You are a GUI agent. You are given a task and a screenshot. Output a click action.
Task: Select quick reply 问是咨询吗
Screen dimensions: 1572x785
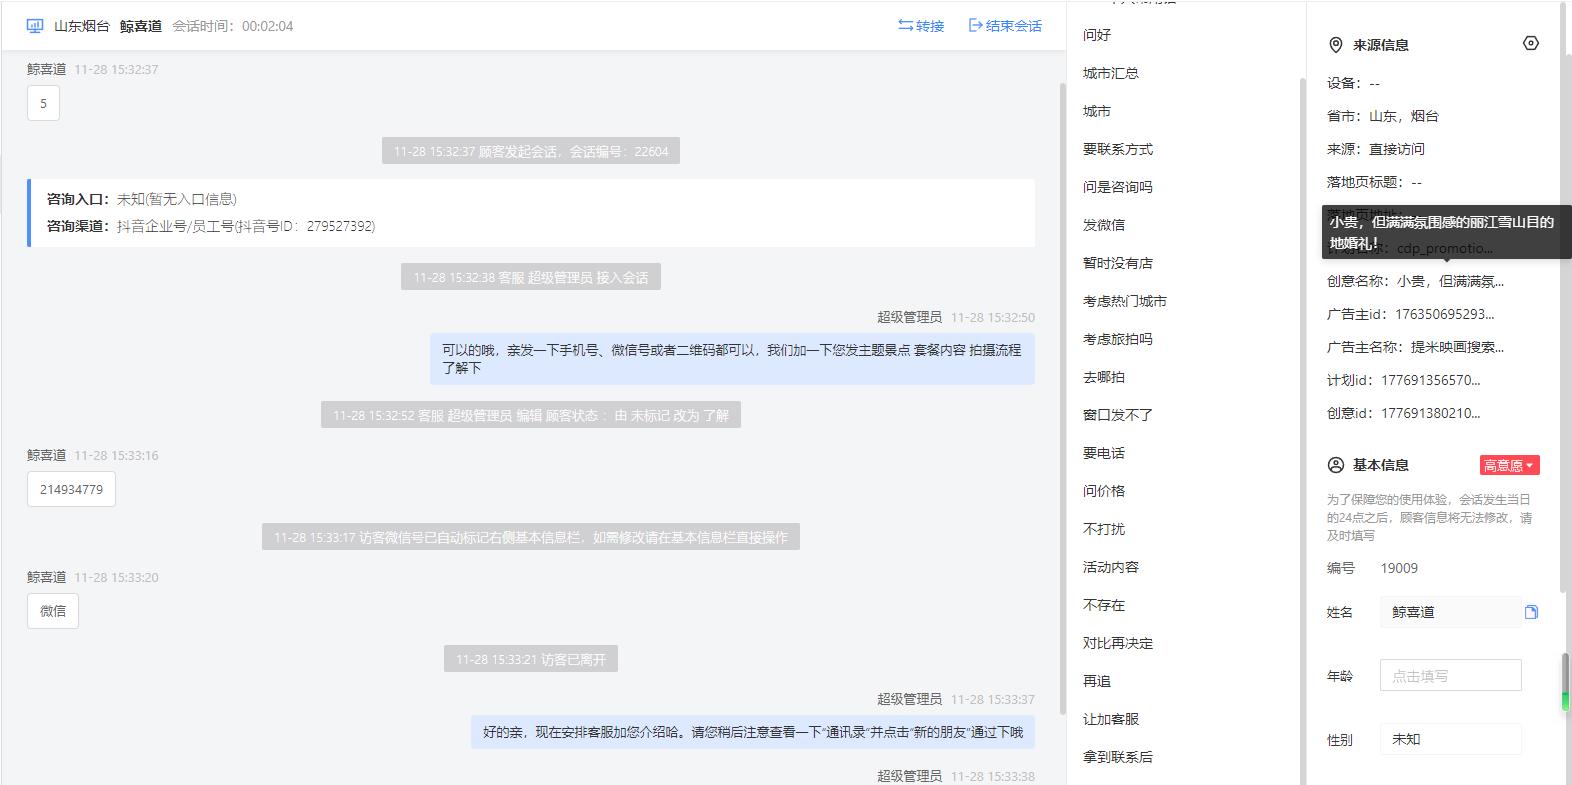[x=1118, y=187]
